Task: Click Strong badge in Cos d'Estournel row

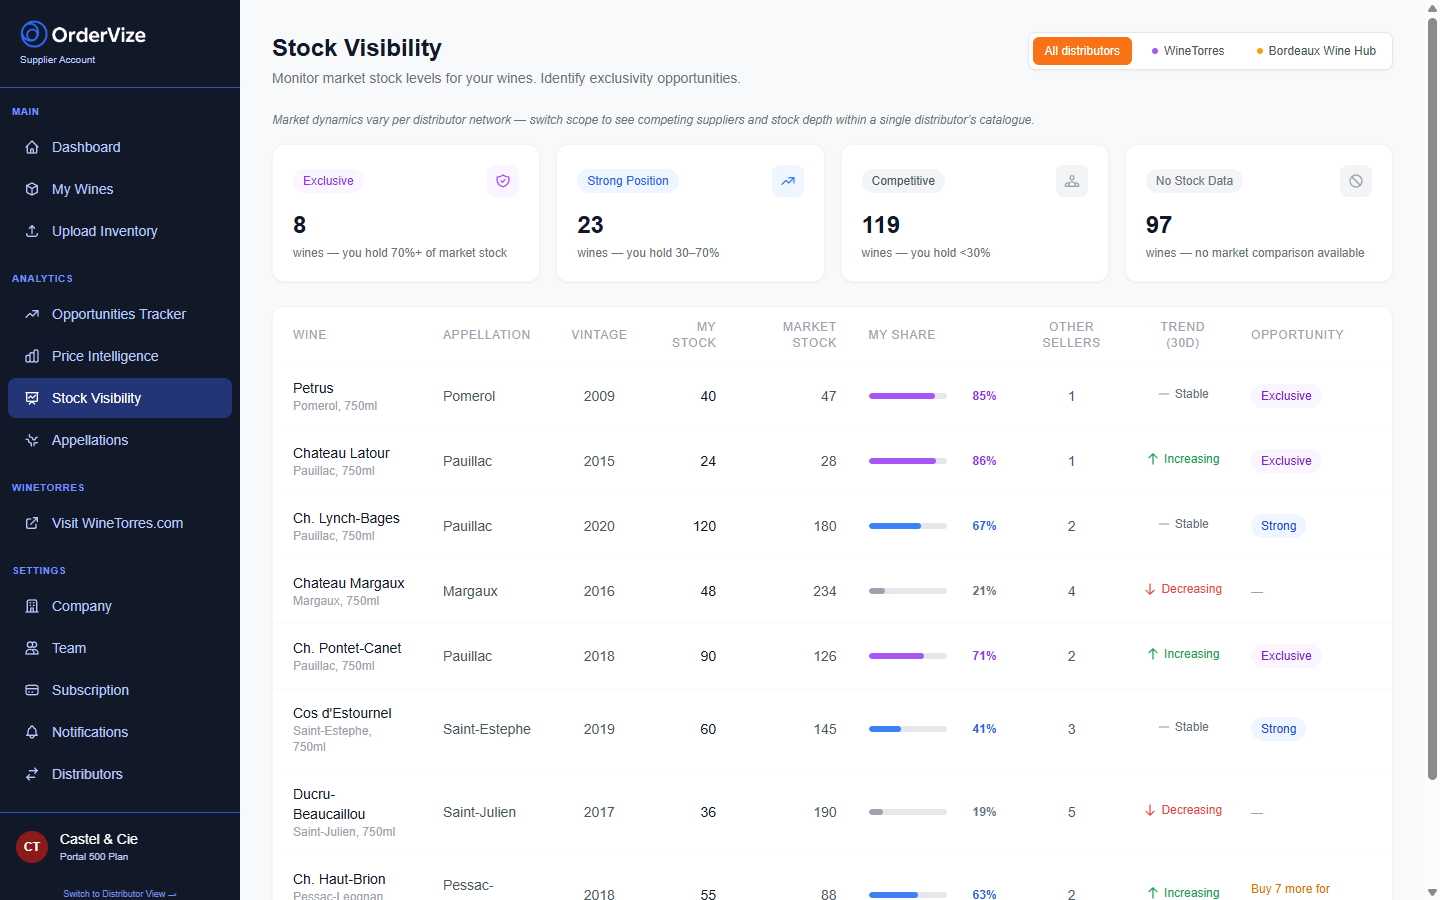Action: (x=1278, y=729)
